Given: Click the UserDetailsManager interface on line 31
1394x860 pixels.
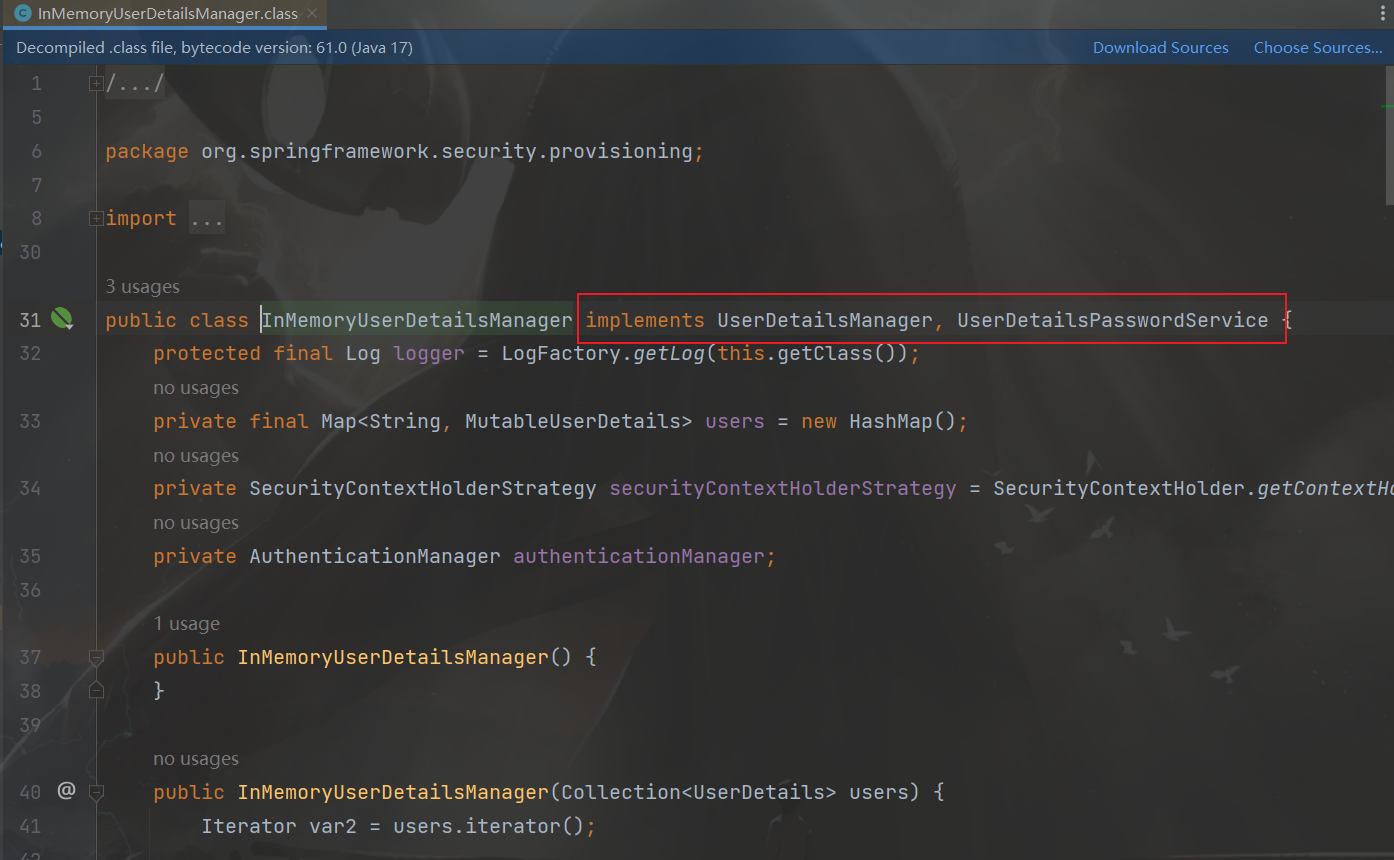Looking at the screenshot, I should click(x=824, y=320).
